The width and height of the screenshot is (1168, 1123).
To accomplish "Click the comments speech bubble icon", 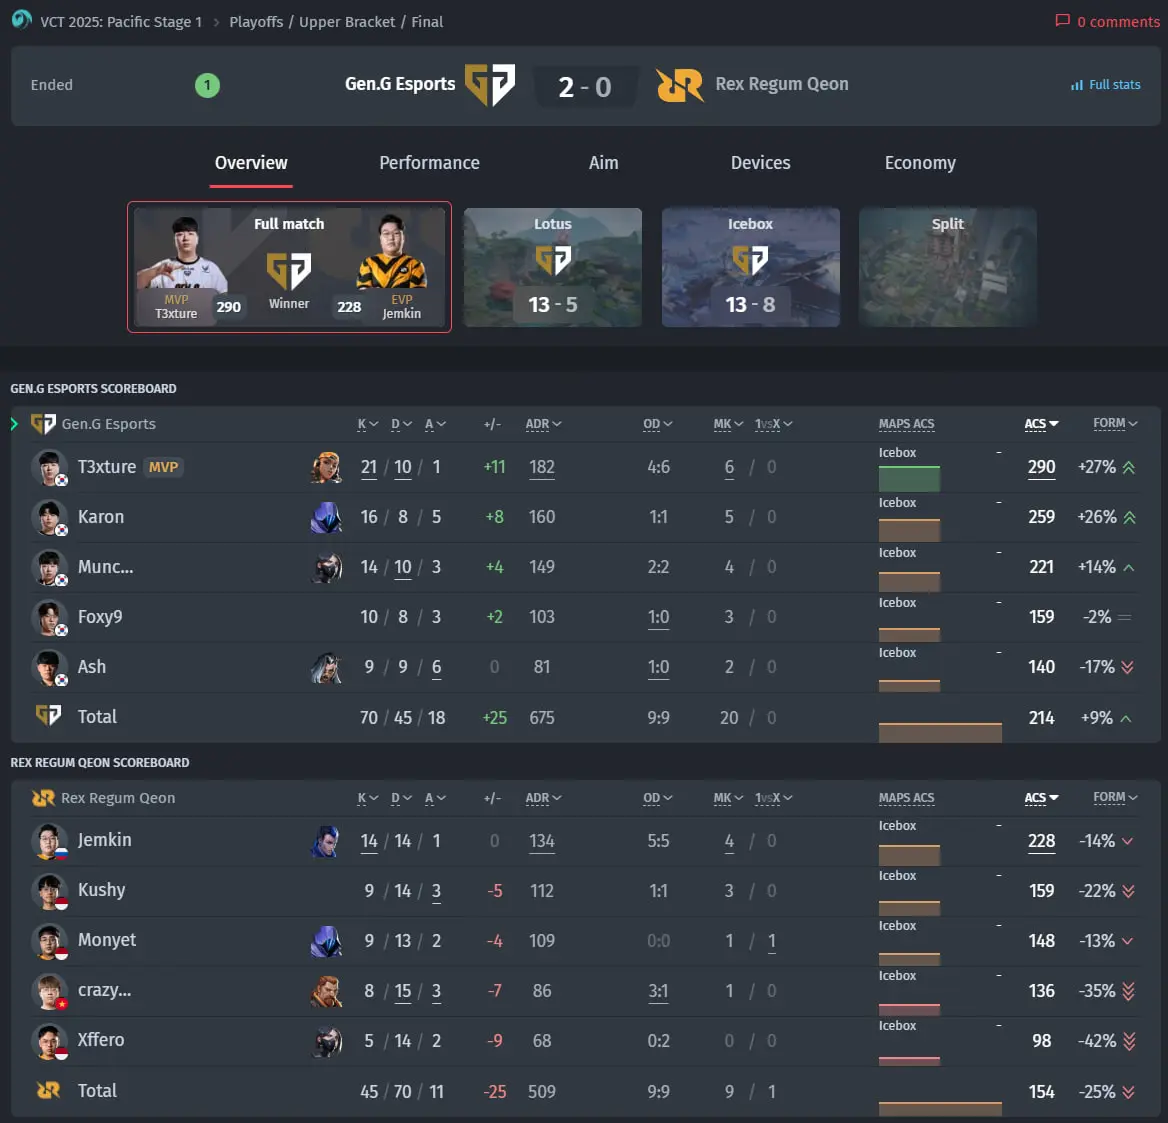I will [x=1062, y=21].
